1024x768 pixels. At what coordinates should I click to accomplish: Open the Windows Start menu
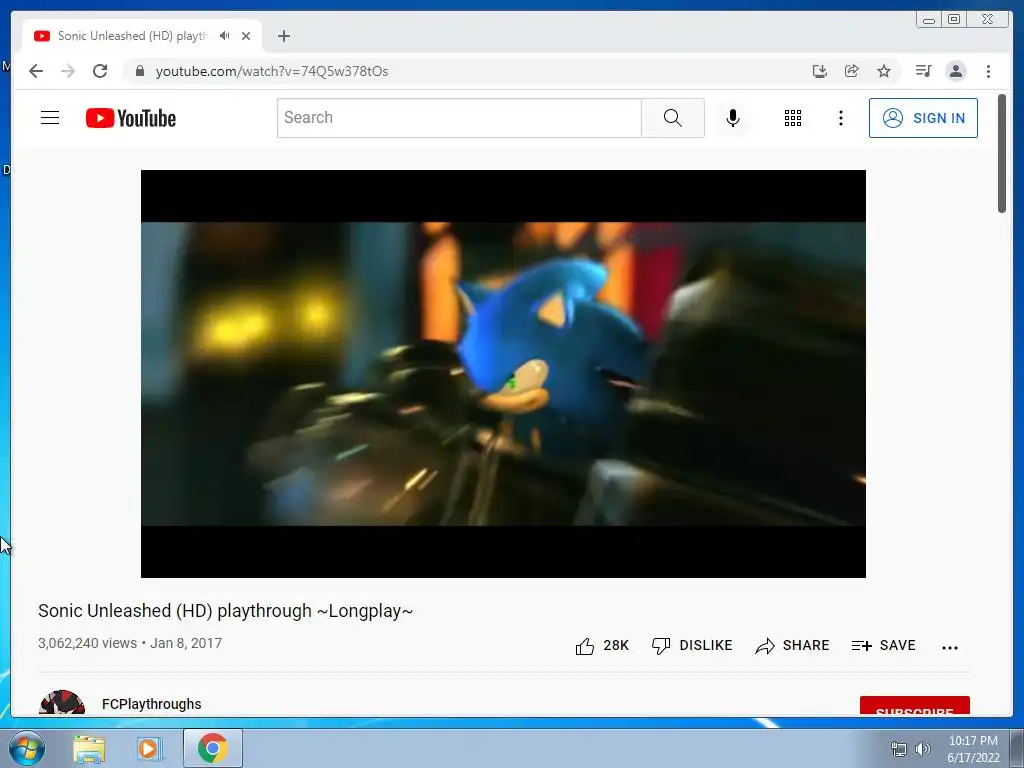coord(27,748)
